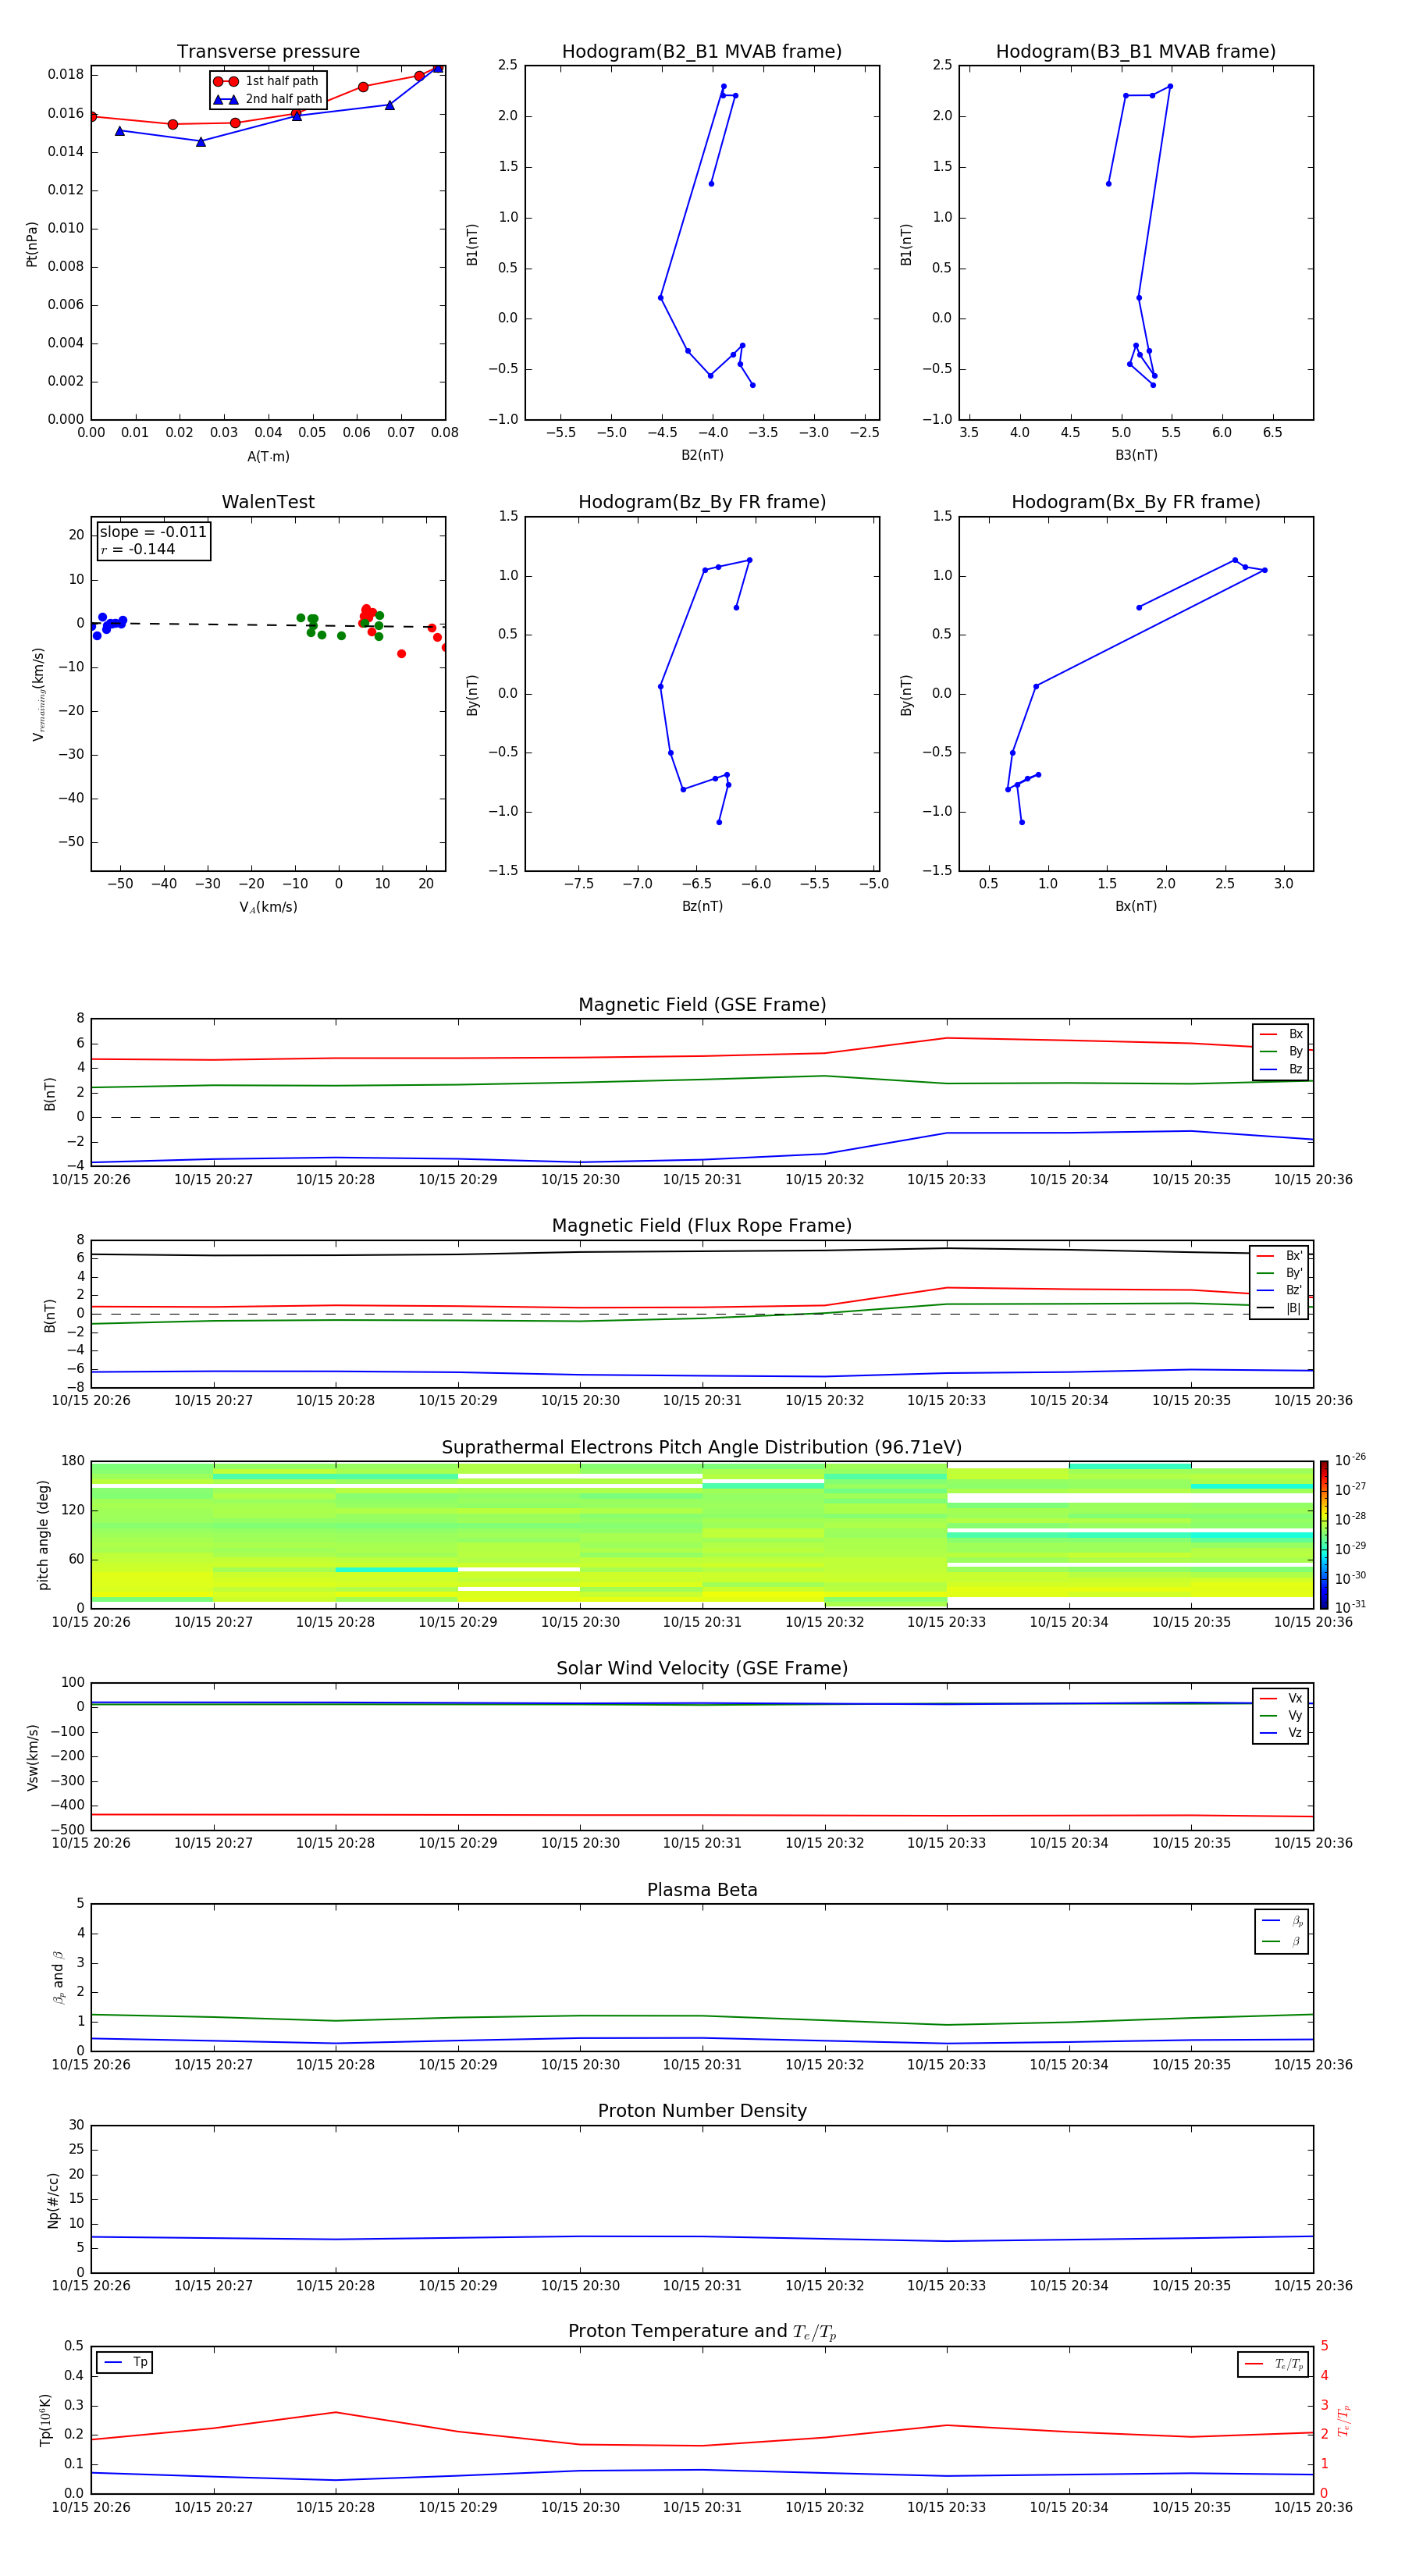This screenshot has height=2576, width=1405.
Task: Click the 'Bz(nT)' x-axis label
Action: pos(702,906)
